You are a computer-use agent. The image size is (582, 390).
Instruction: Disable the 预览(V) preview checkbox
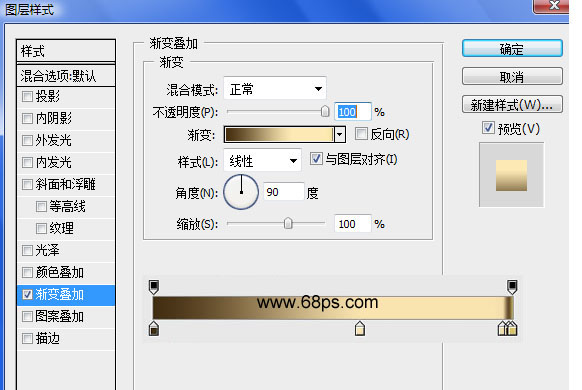coord(488,128)
